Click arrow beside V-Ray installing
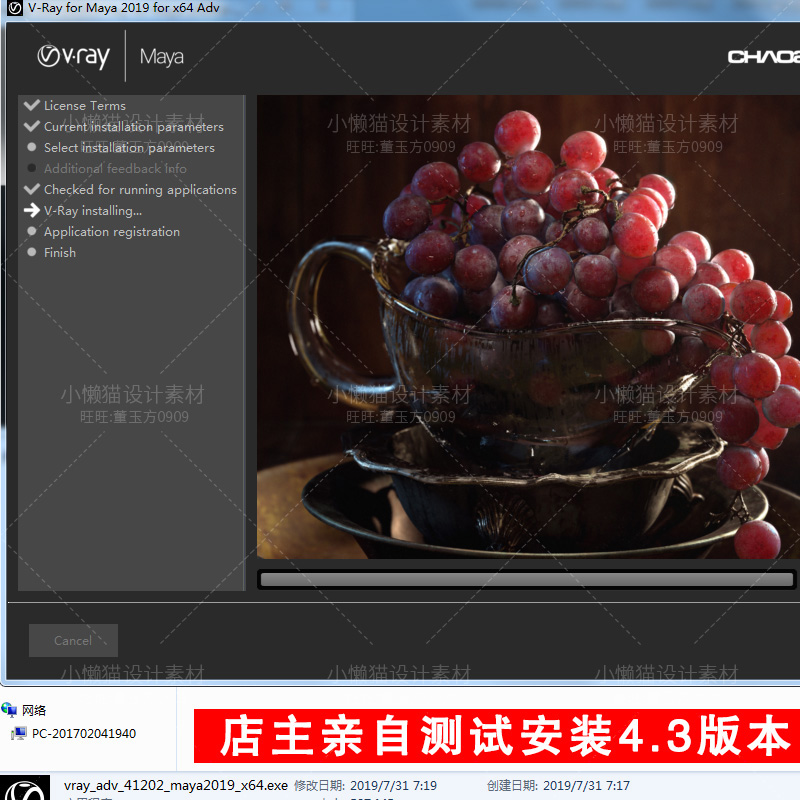Image resolution: width=800 pixels, height=800 pixels. coord(32,210)
